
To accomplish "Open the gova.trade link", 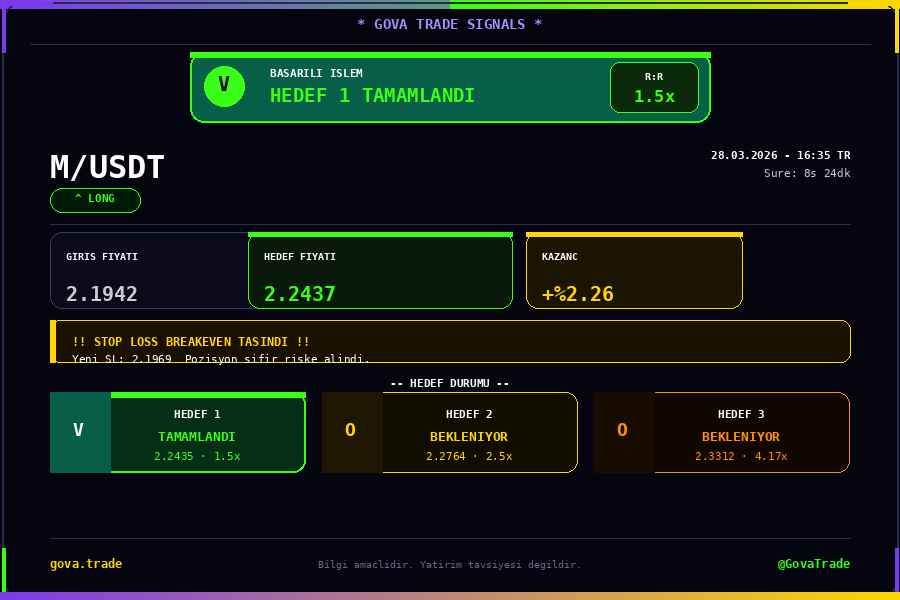I will tap(86, 564).
